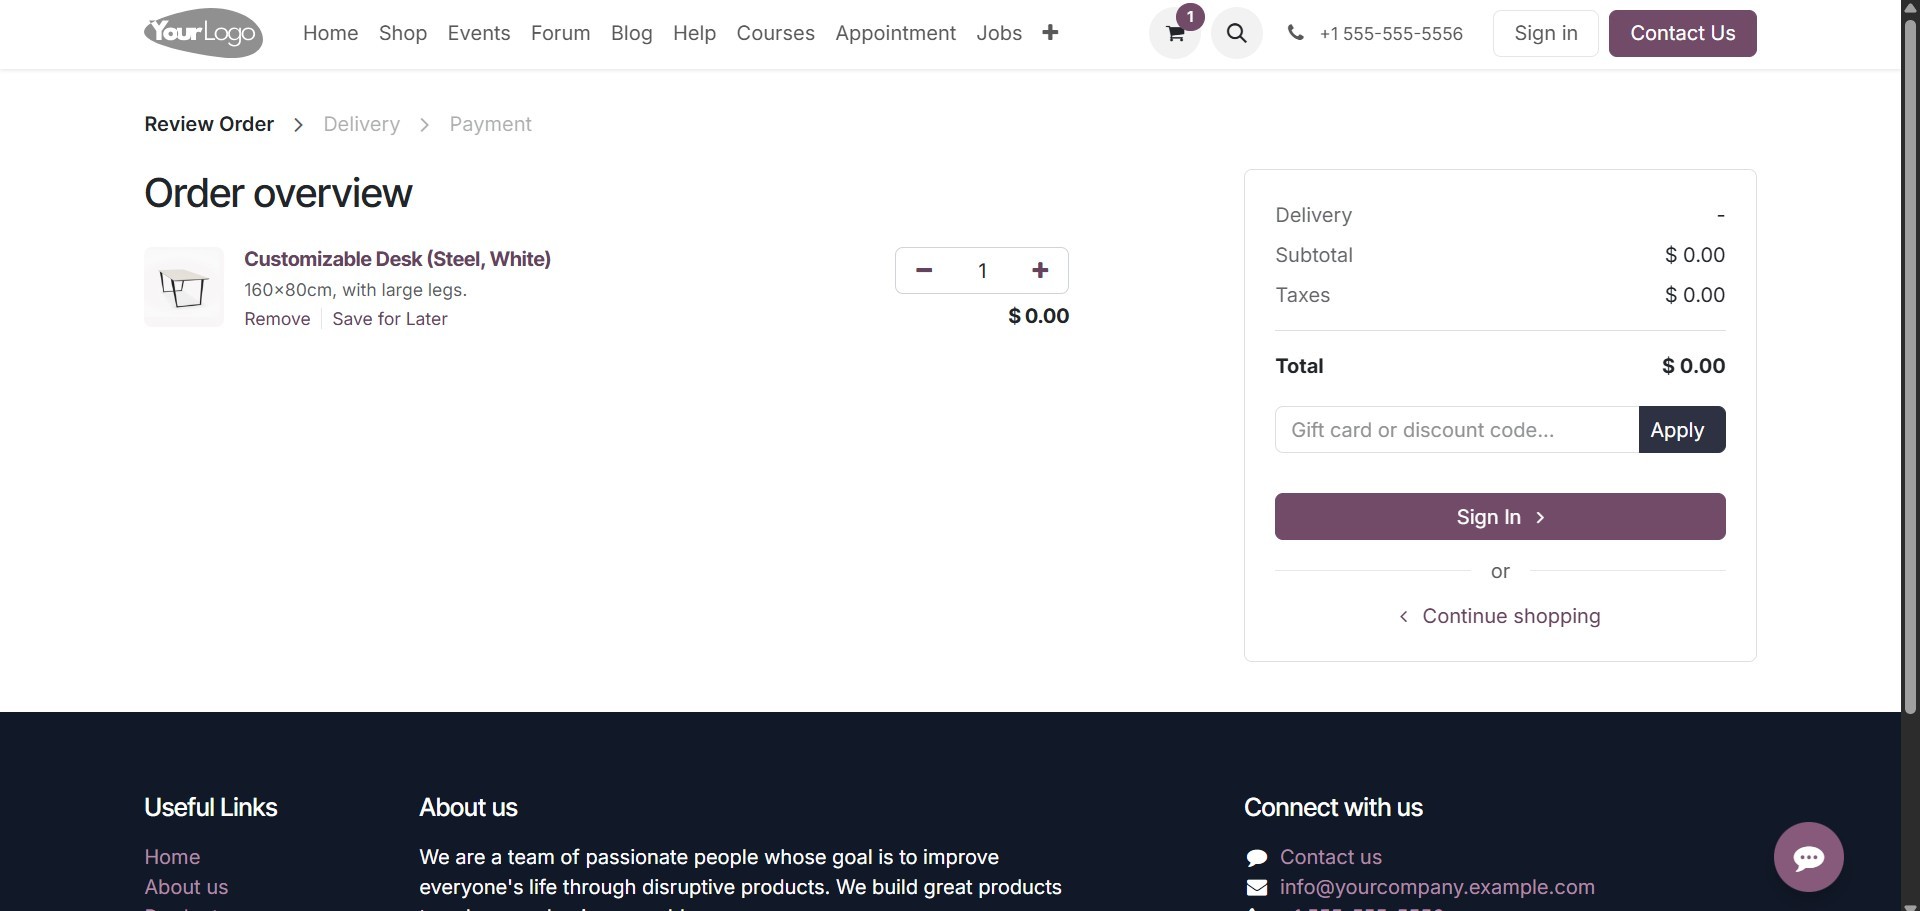The image size is (1920, 911).
Task: Click the Delivery breadcrumb step
Action: point(361,124)
